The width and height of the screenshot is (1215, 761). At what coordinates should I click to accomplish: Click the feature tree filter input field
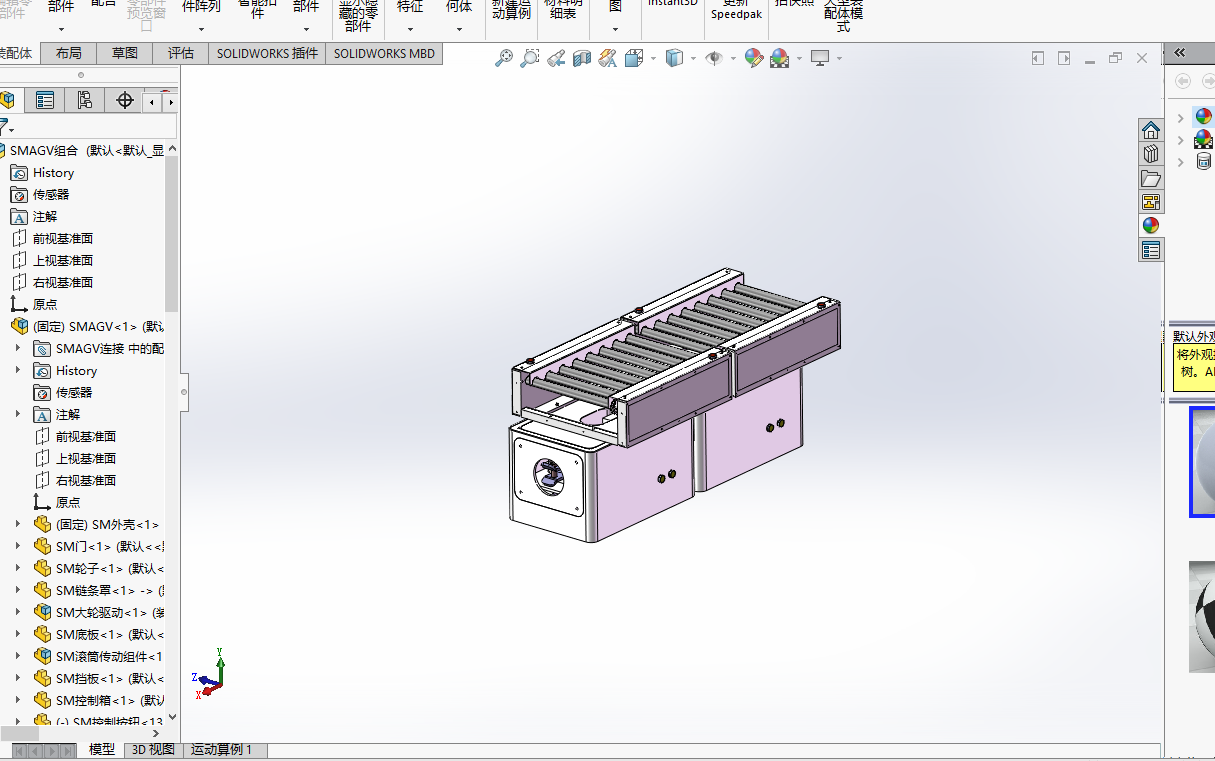click(x=94, y=127)
